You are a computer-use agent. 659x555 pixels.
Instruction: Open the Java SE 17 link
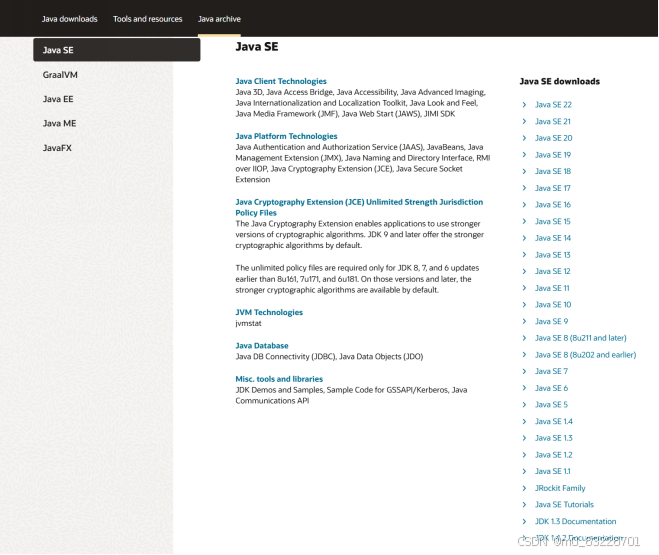552,188
